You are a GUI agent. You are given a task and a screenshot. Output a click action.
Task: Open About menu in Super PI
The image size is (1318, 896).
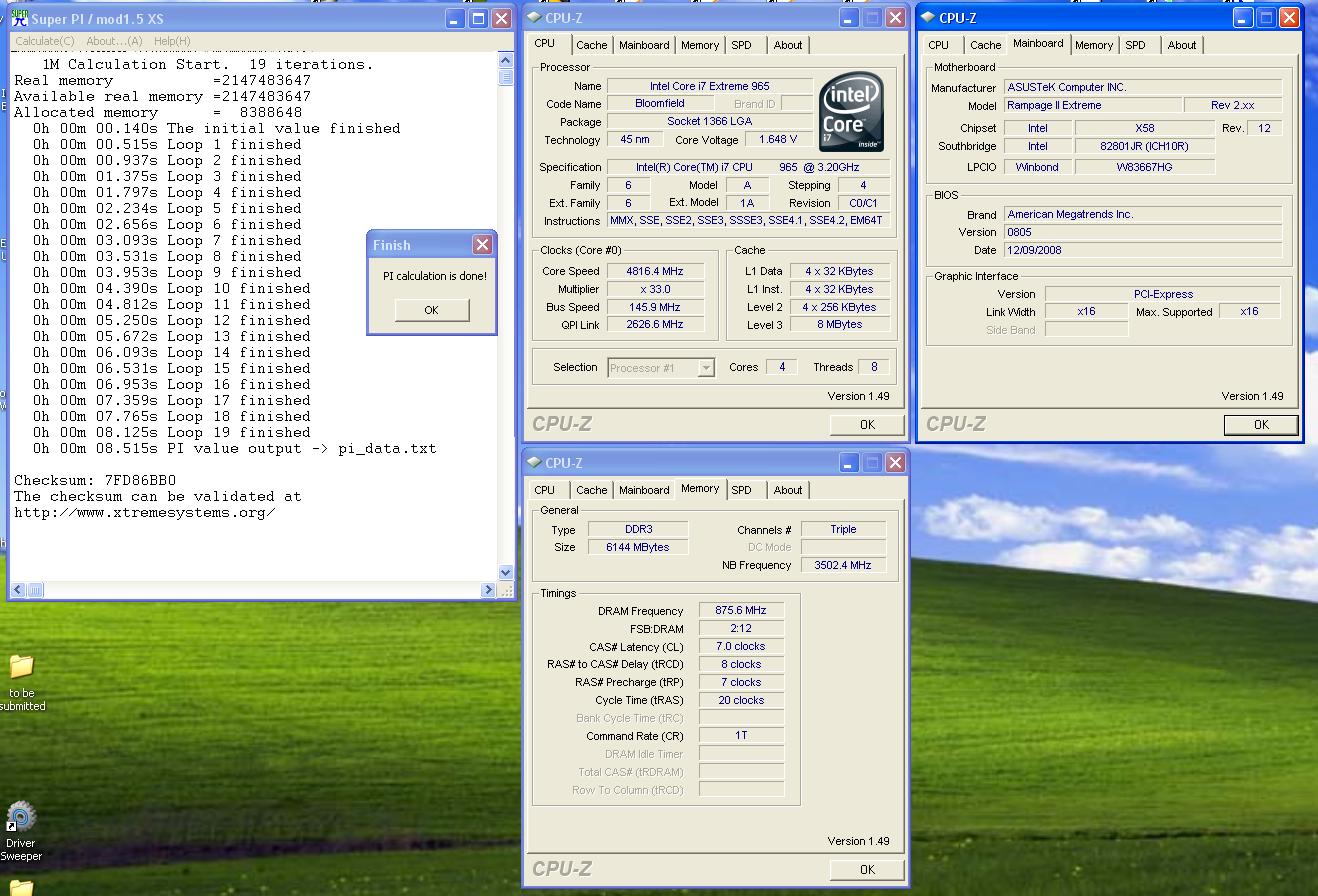[114, 41]
